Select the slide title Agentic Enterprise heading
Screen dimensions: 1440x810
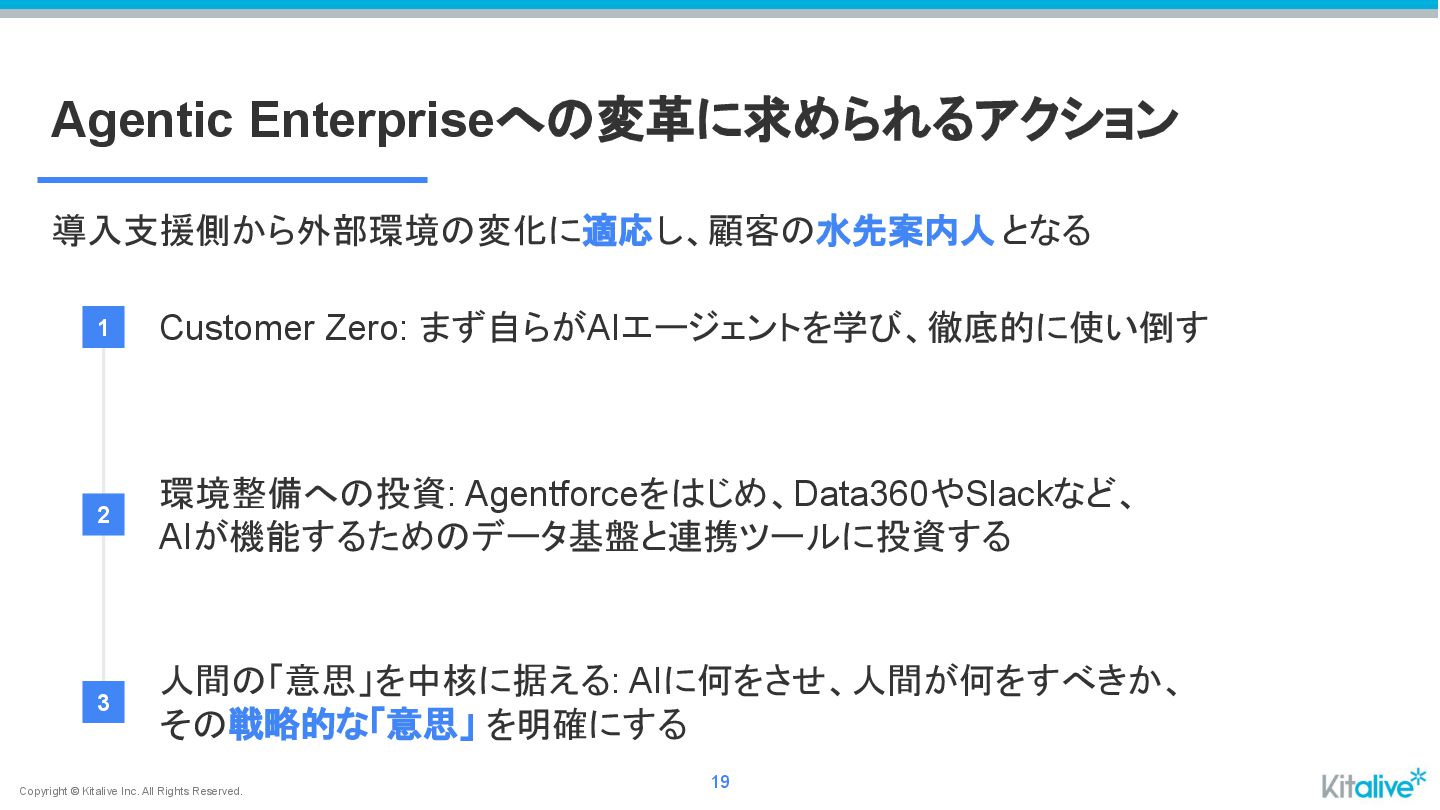[x=614, y=121]
